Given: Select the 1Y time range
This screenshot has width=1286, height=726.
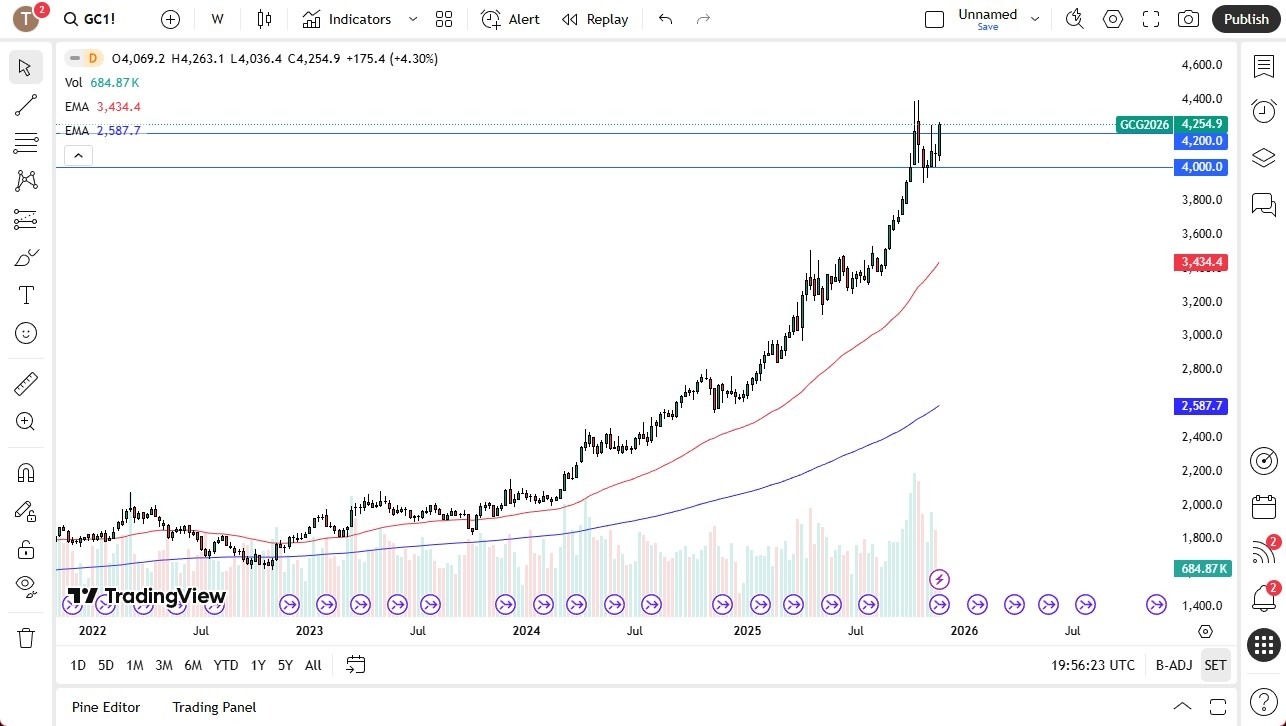Looking at the screenshot, I should pyautogui.click(x=258, y=665).
